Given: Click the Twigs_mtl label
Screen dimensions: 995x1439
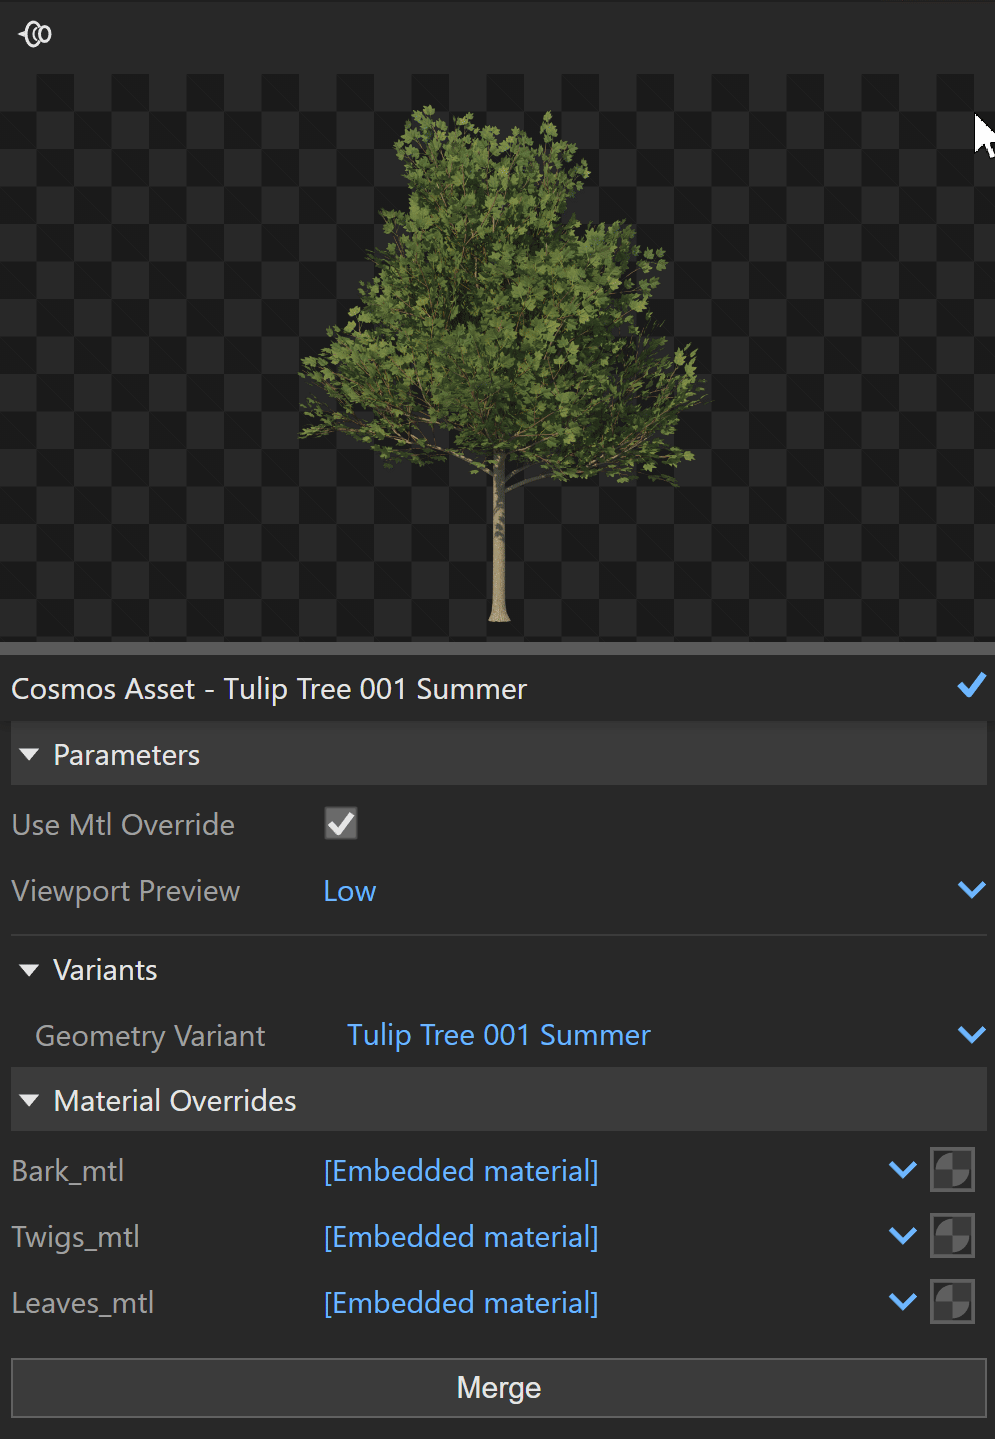Looking at the screenshot, I should 75,1237.
